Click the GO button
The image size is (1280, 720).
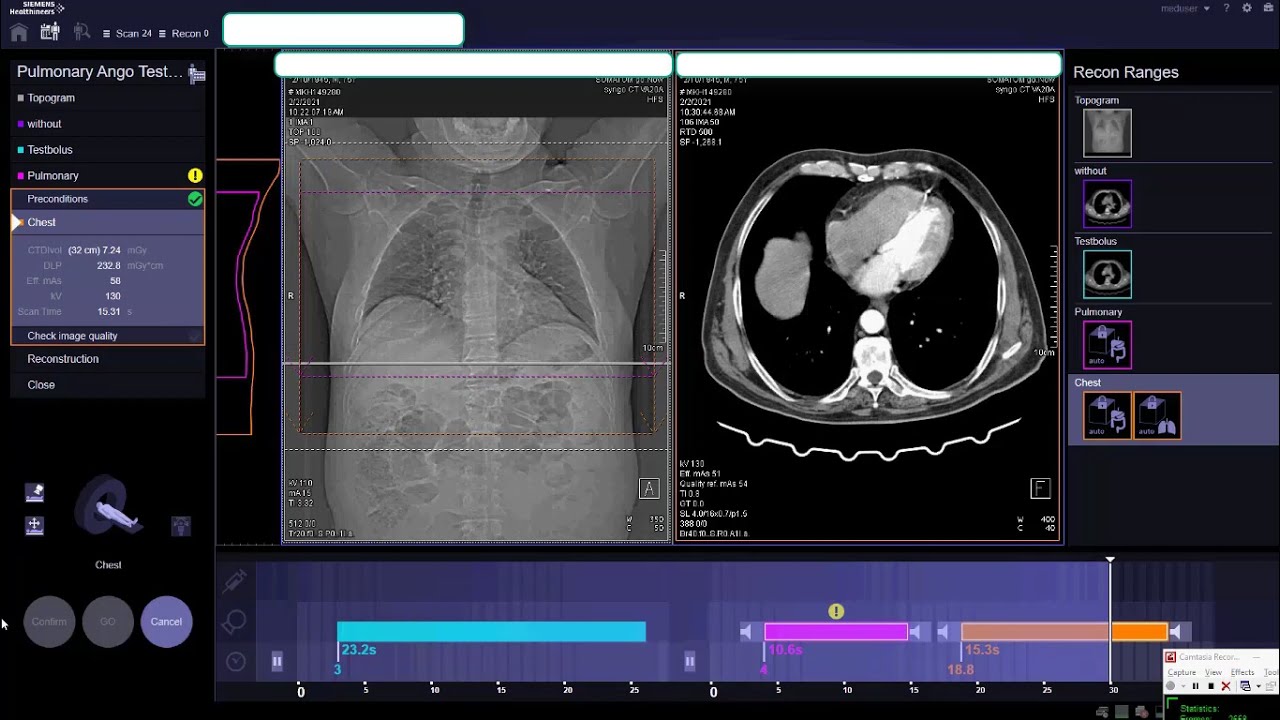(x=108, y=622)
